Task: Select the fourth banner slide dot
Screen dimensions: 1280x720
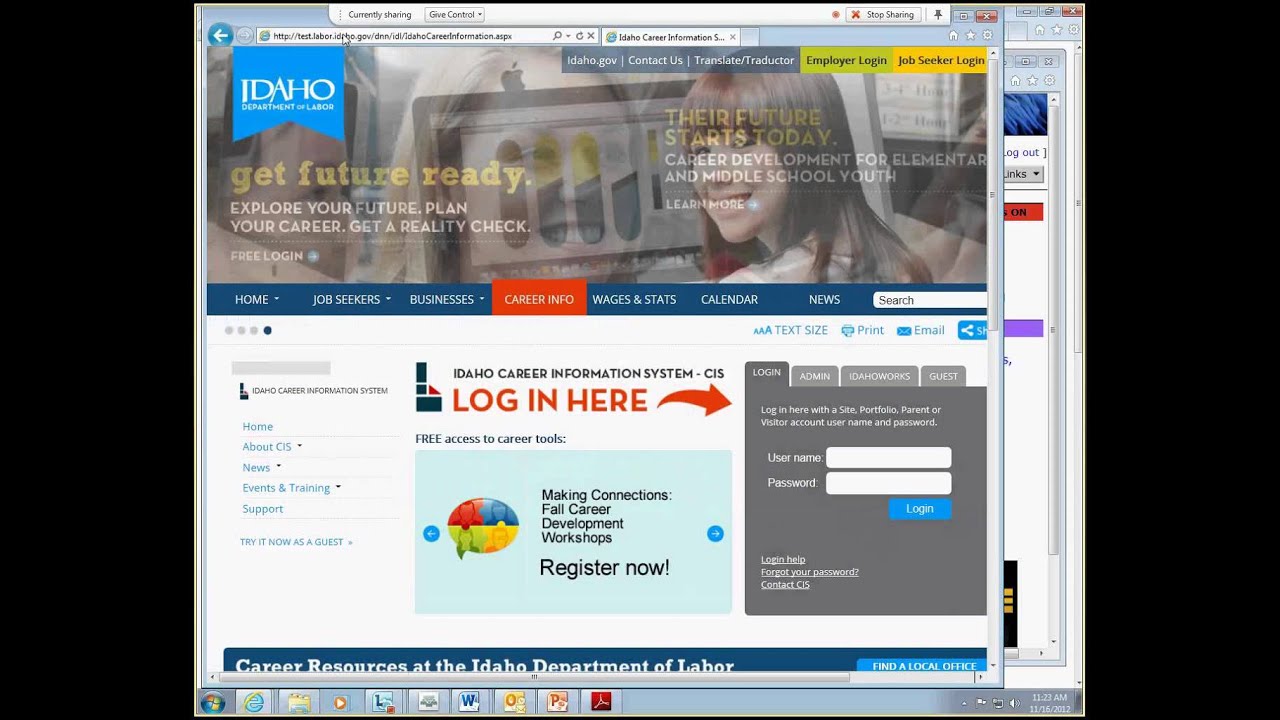Action: (267, 330)
